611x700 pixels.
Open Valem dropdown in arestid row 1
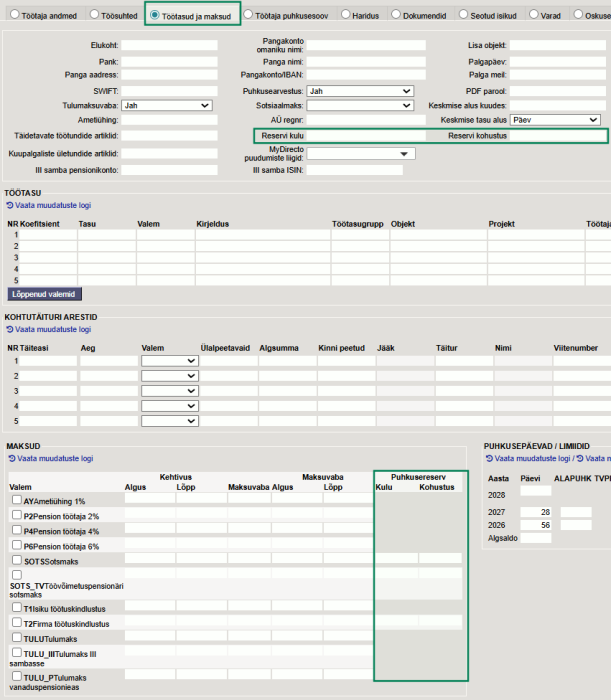point(170,361)
